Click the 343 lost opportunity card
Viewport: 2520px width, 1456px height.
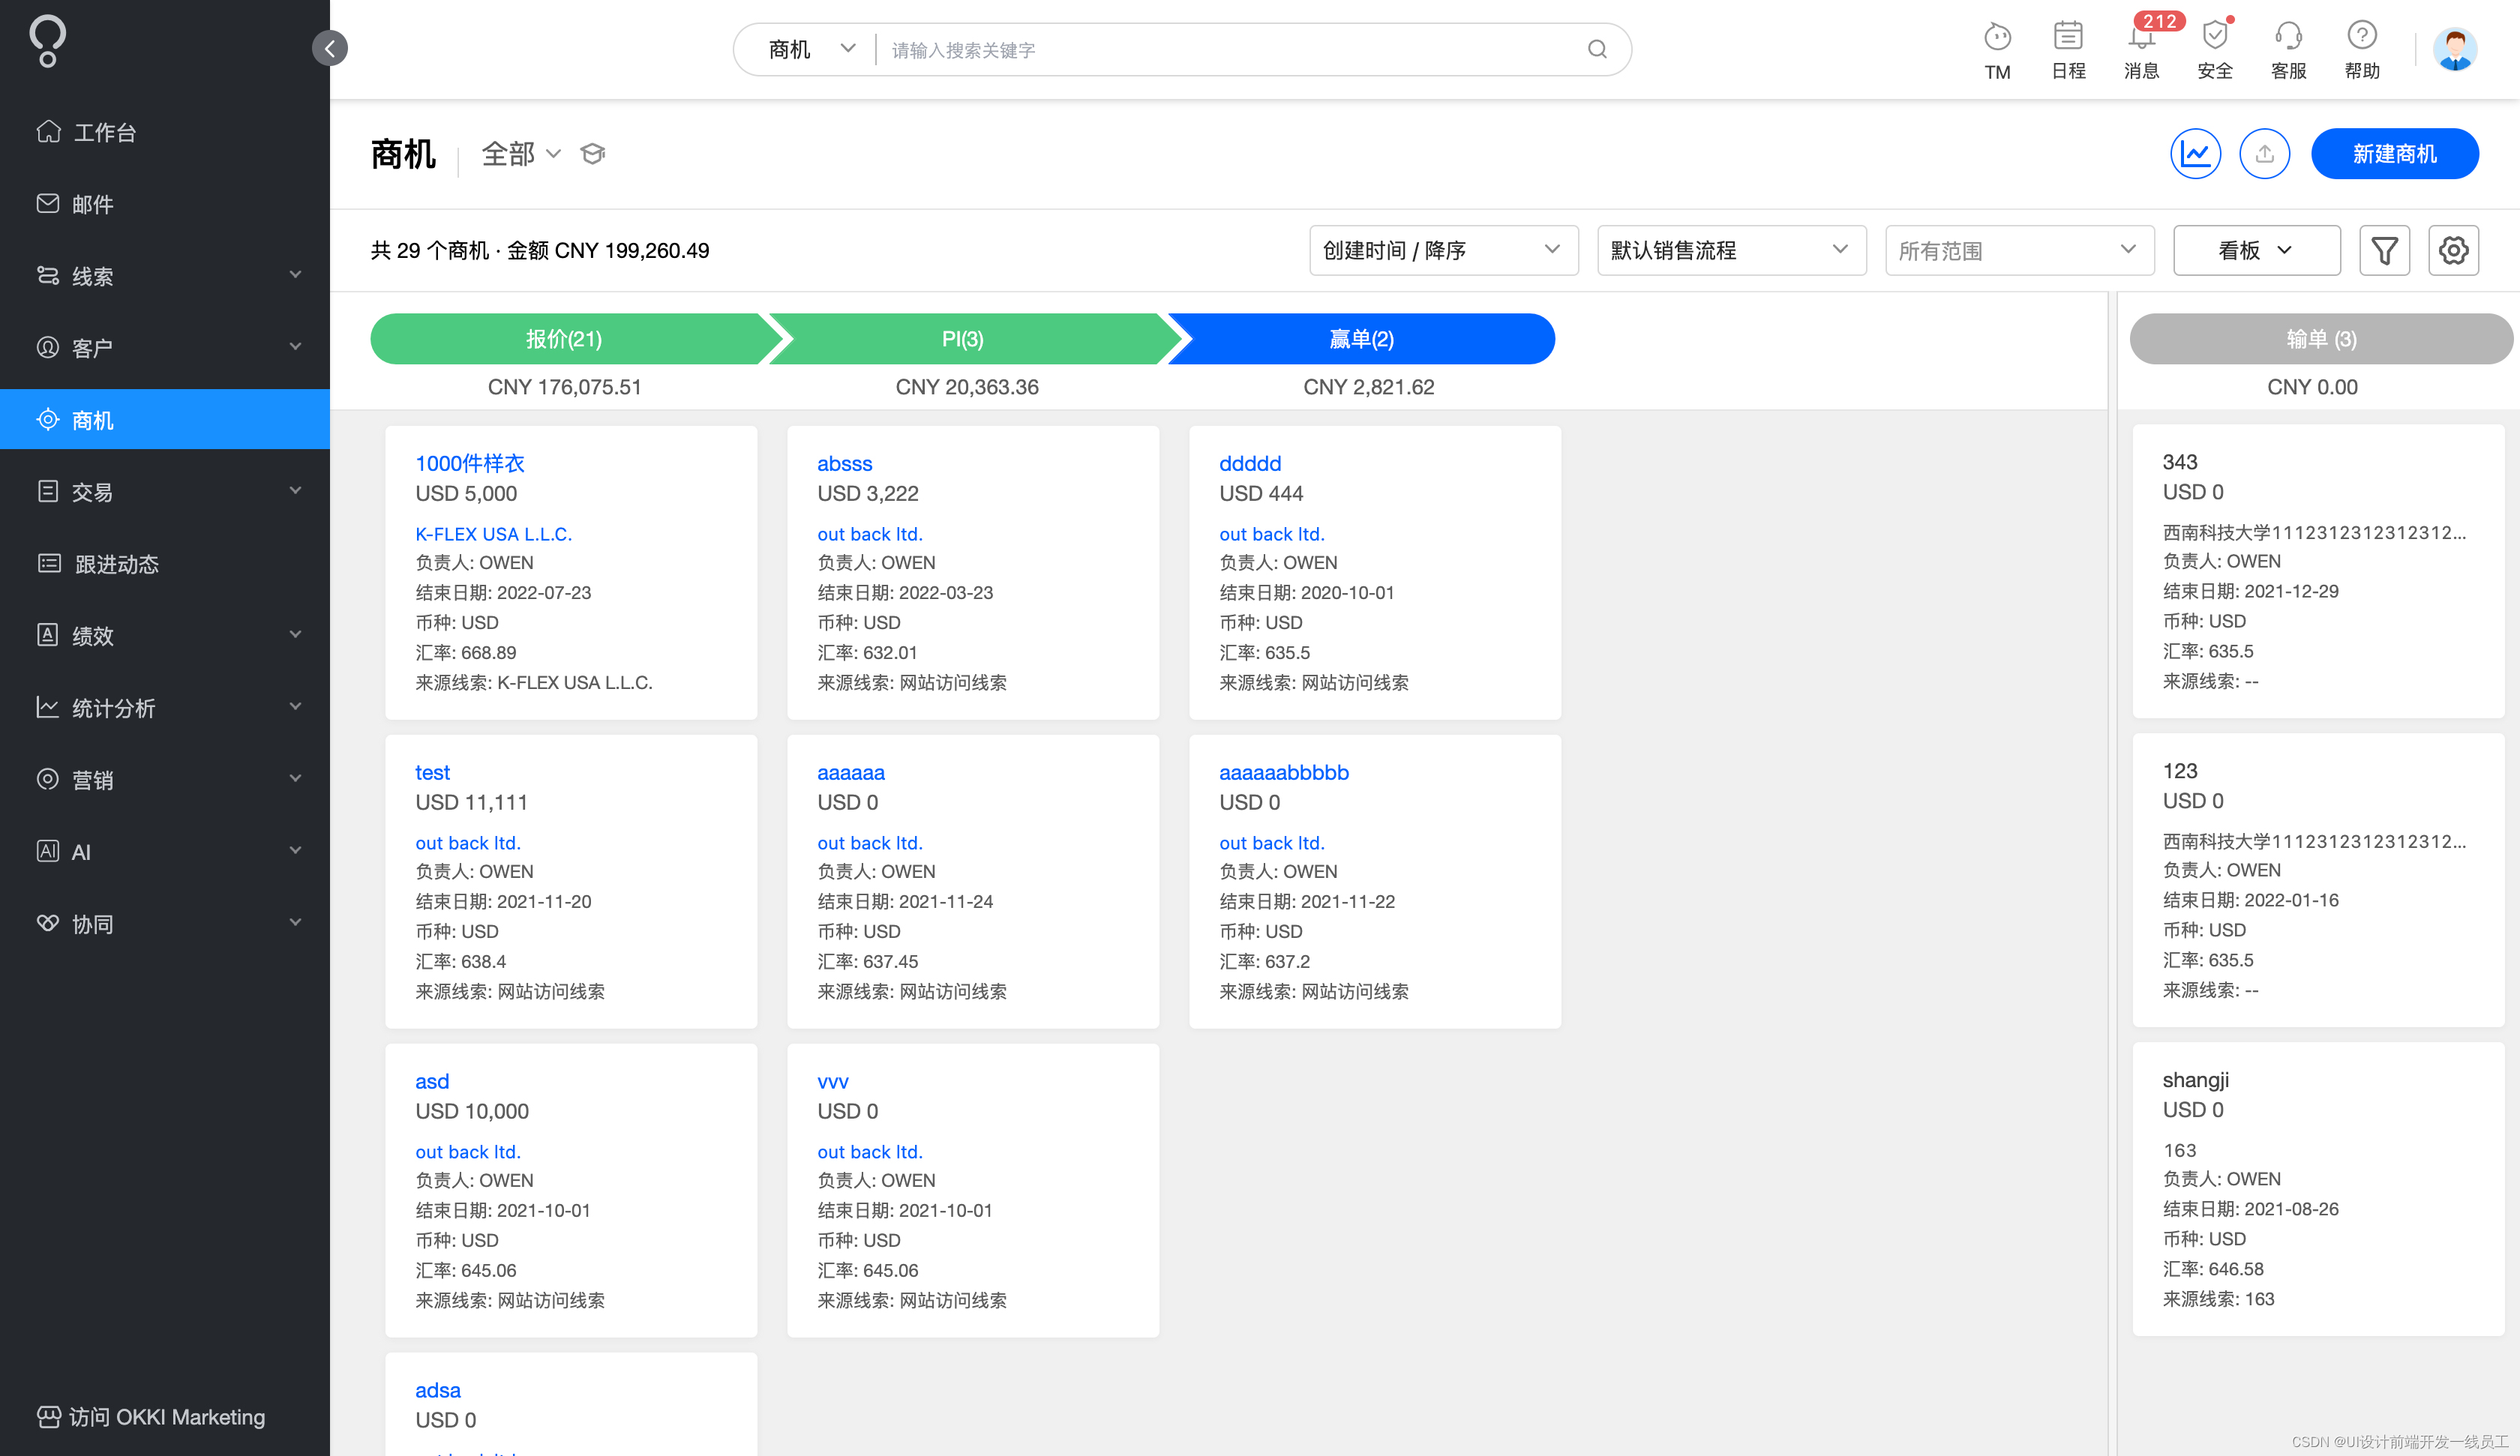coord(2318,571)
